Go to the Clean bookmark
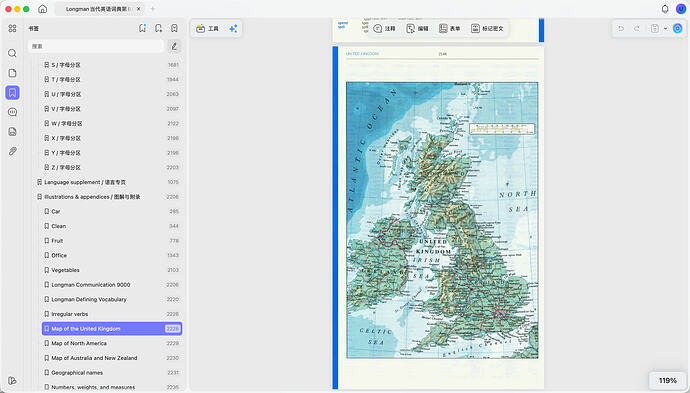The height and width of the screenshot is (393, 690). (112, 226)
